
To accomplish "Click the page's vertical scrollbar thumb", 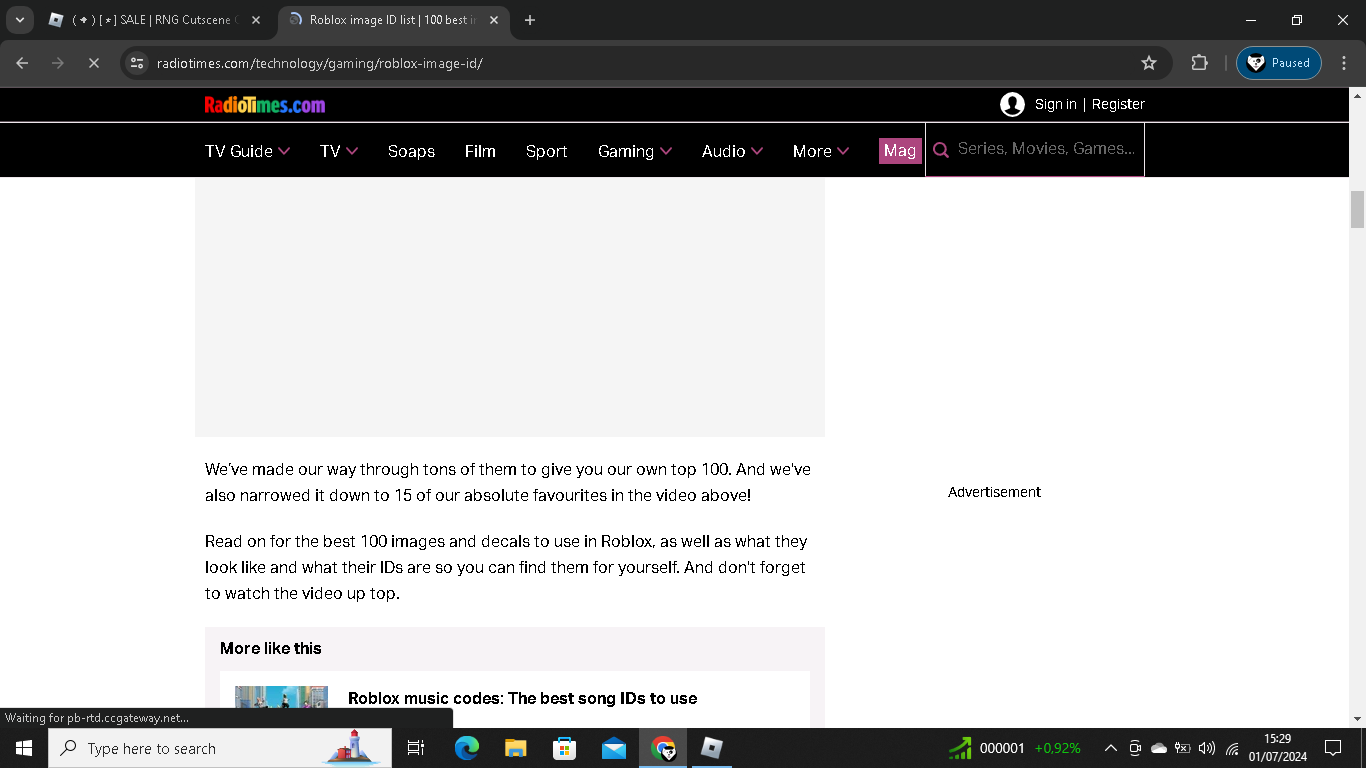I will tap(1357, 209).
